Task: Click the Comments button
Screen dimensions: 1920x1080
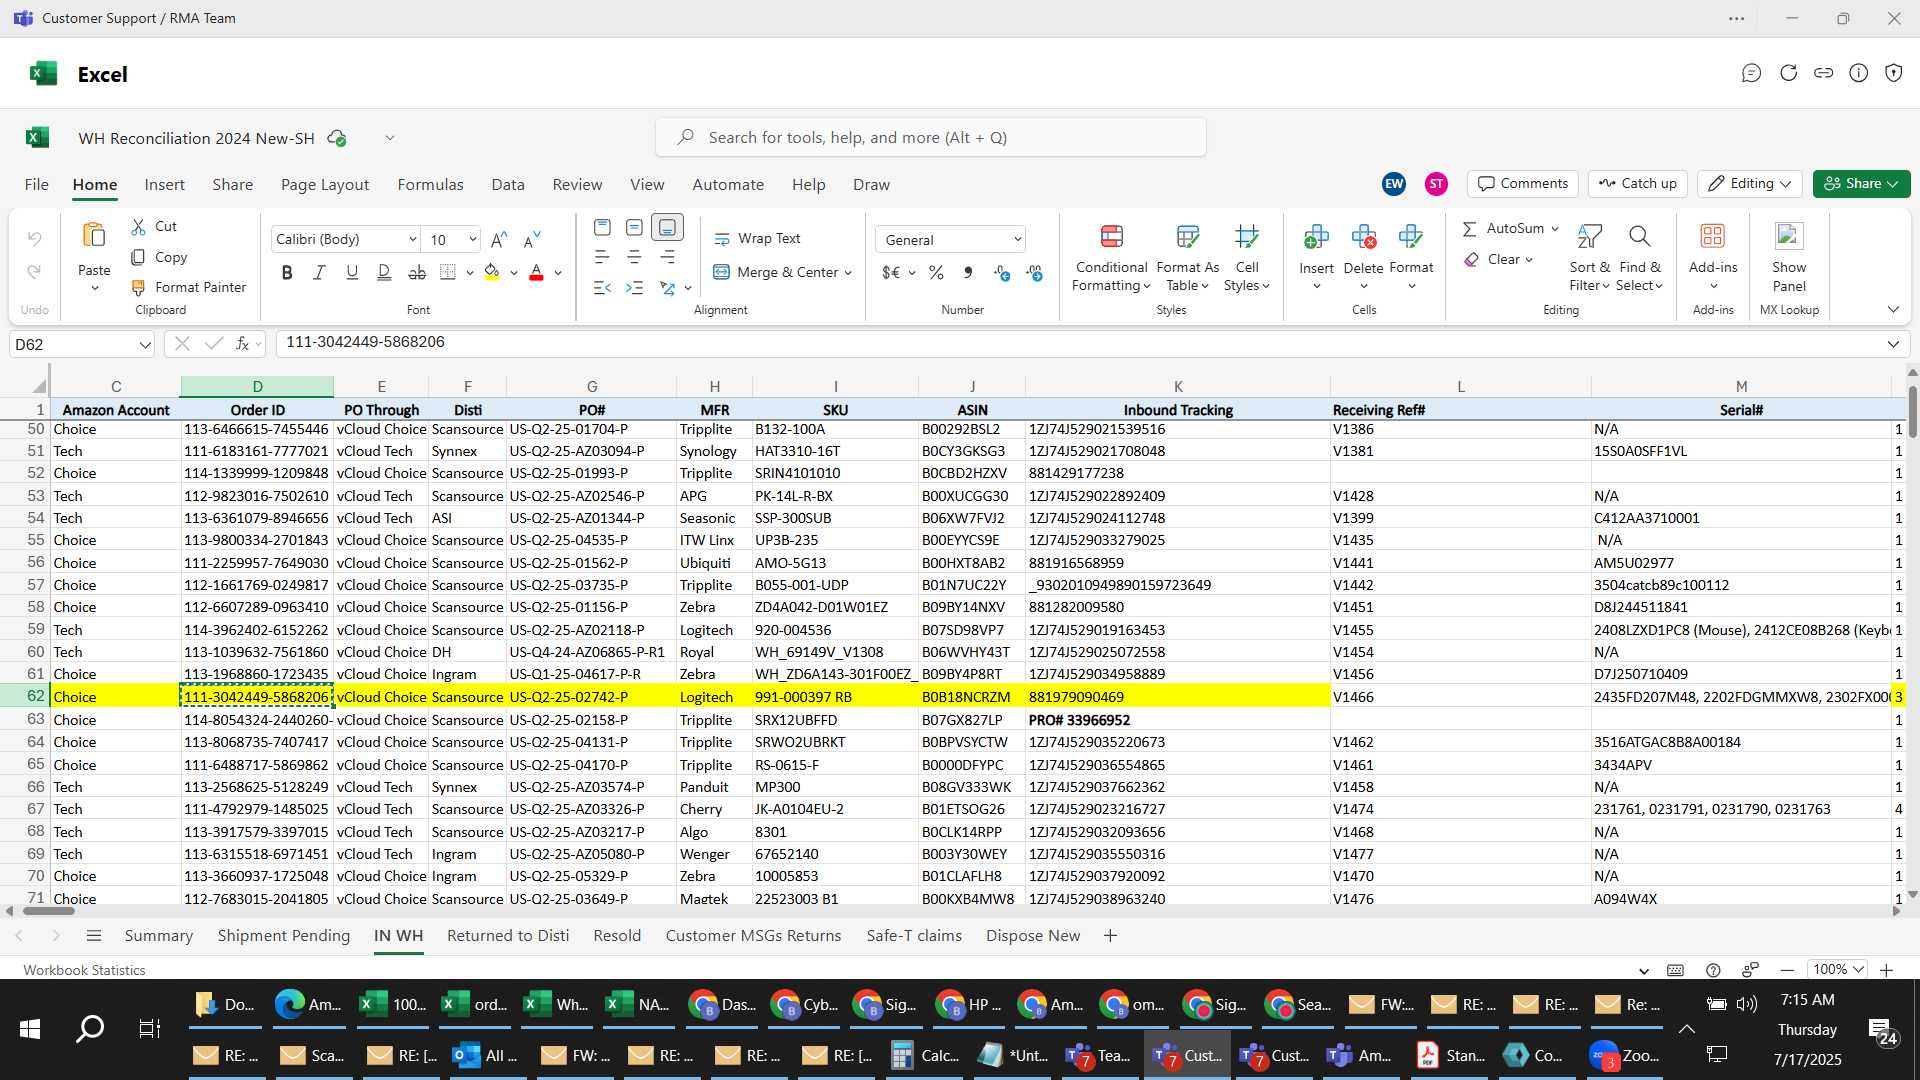Action: pyautogui.click(x=1523, y=183)
